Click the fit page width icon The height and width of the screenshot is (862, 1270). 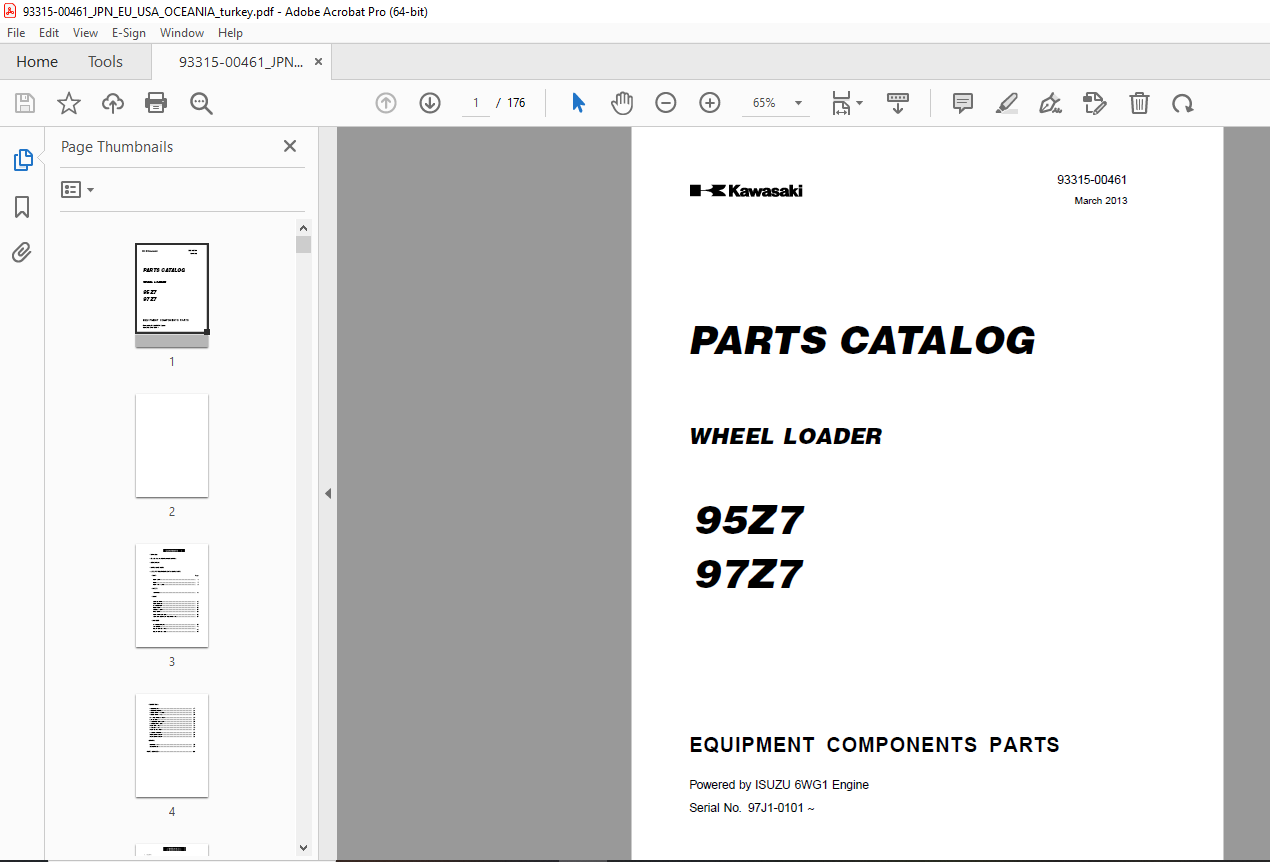click(841, 103)
